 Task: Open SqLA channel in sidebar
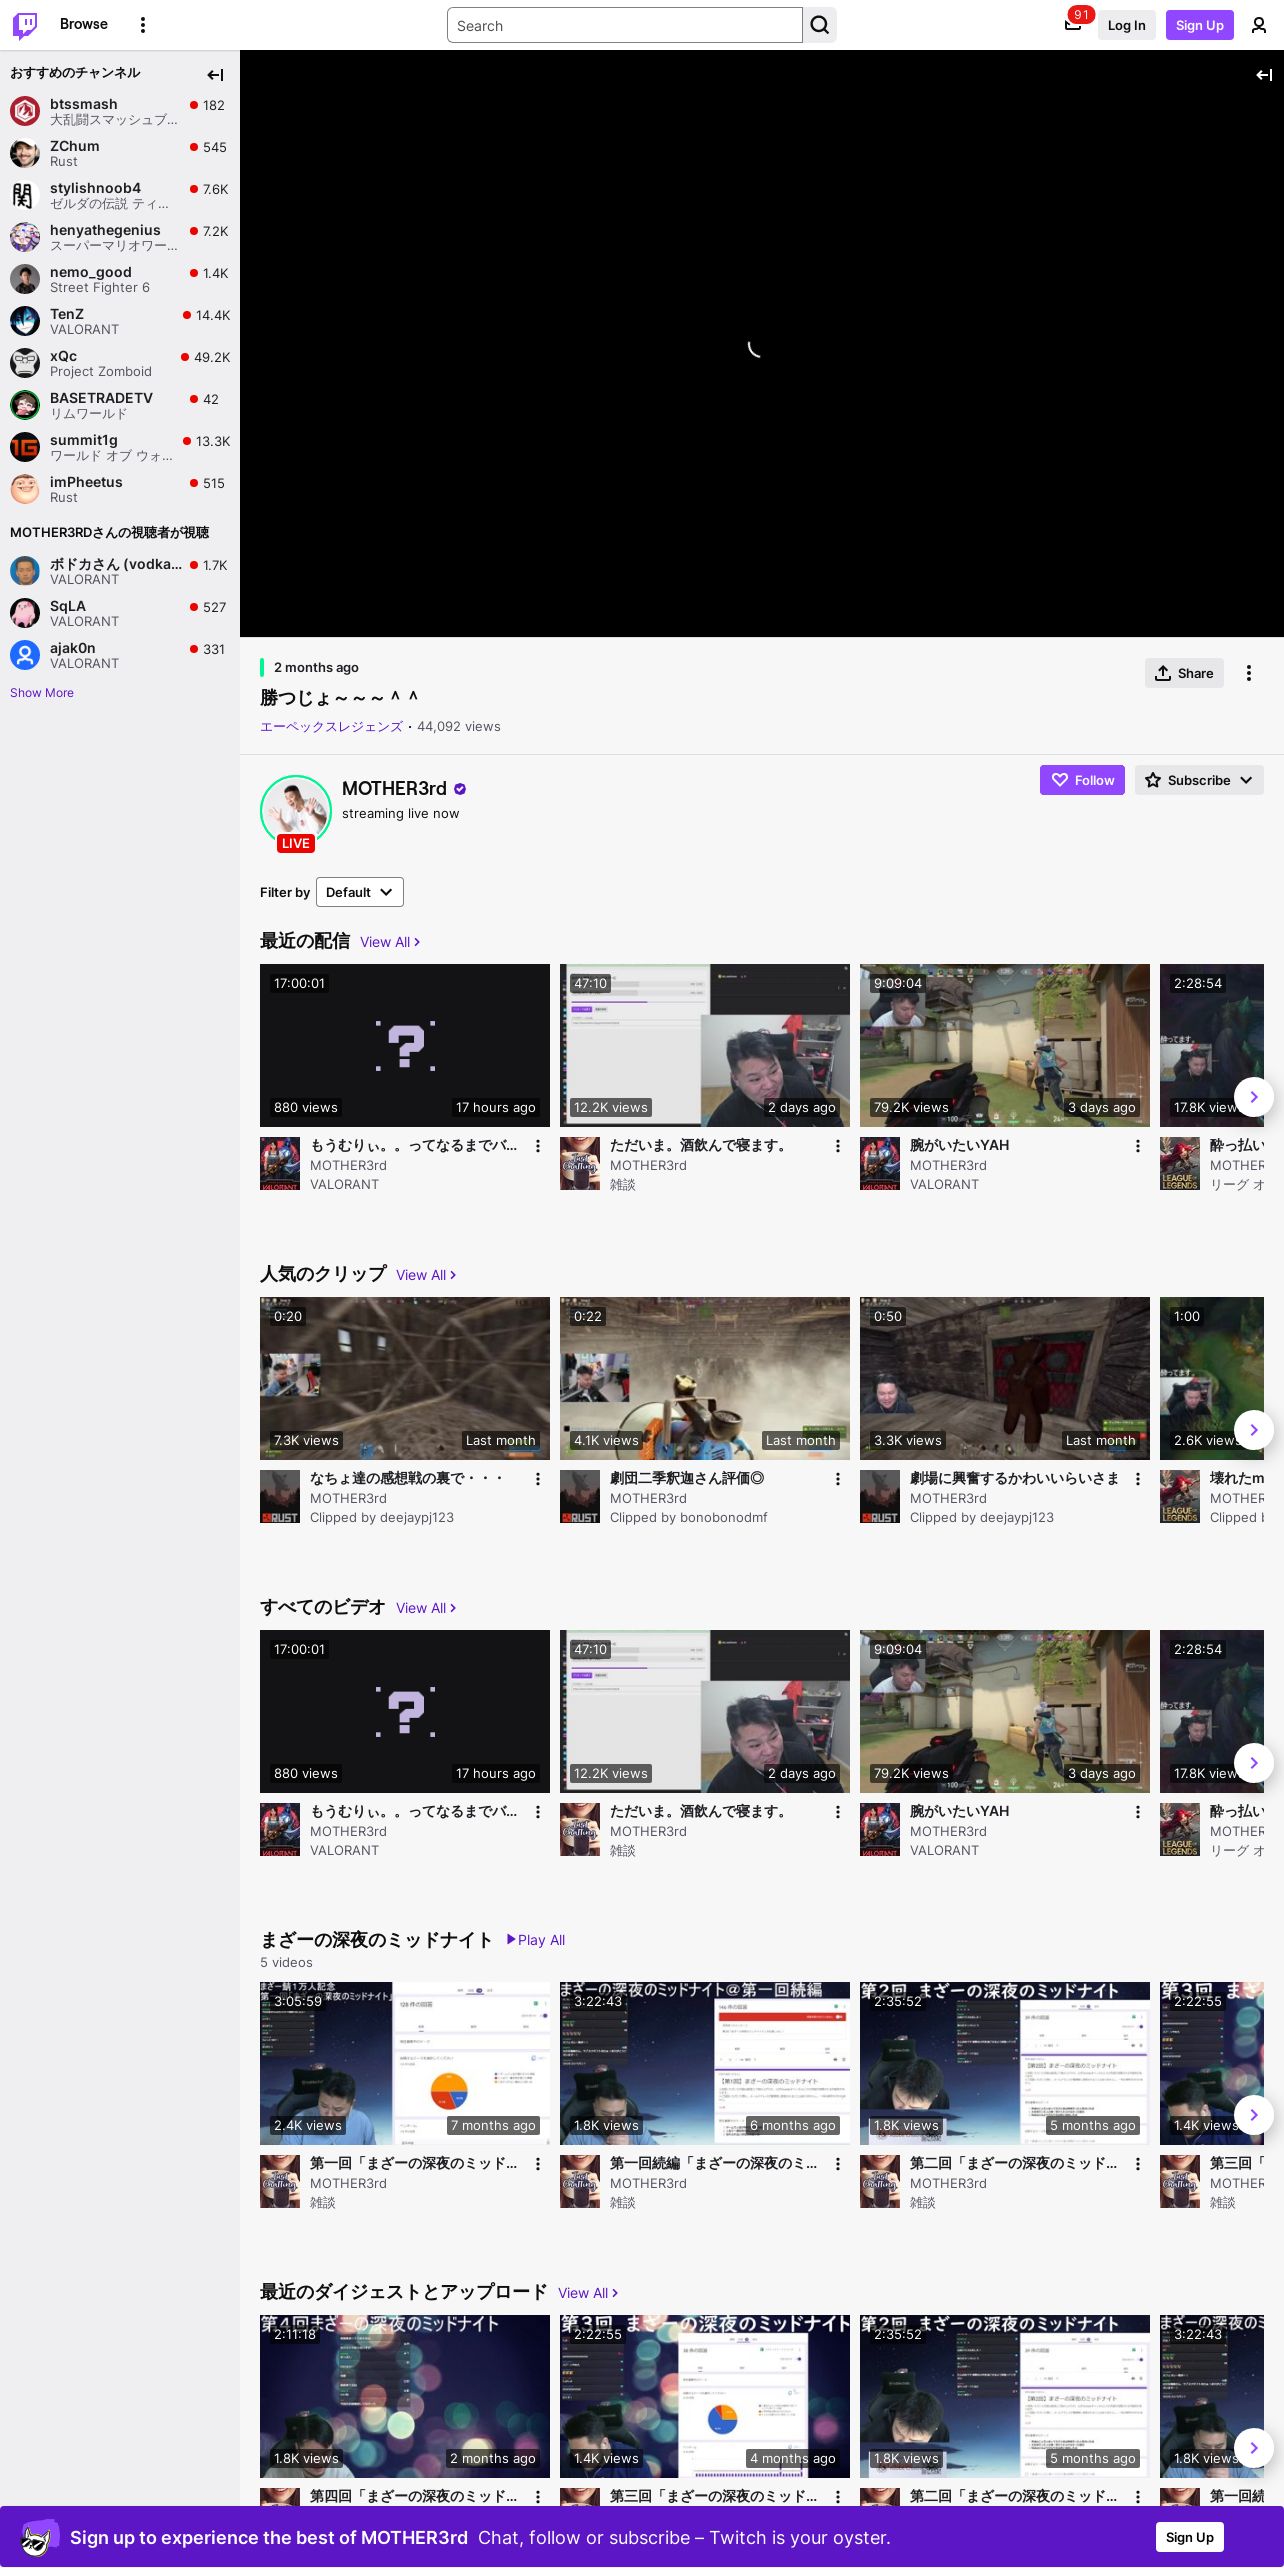point(120,613)
